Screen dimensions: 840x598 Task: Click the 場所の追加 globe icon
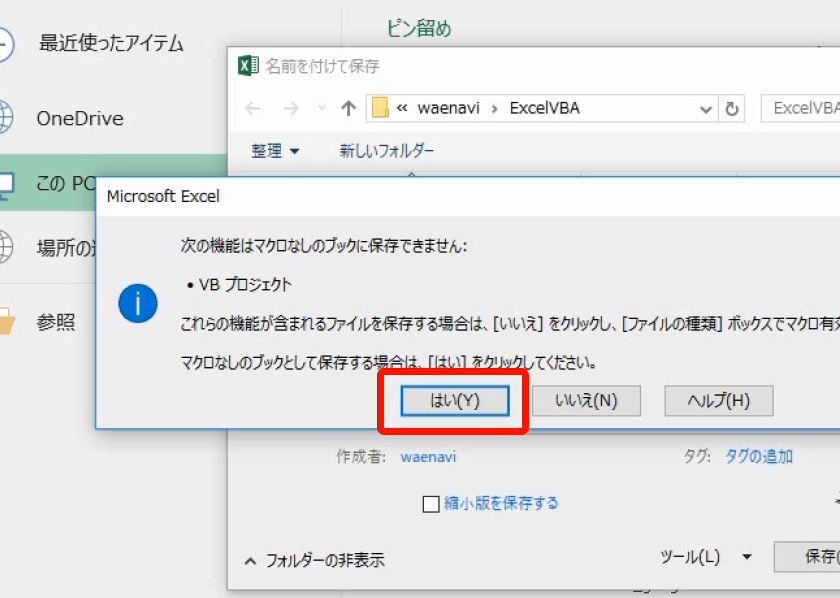5,246
